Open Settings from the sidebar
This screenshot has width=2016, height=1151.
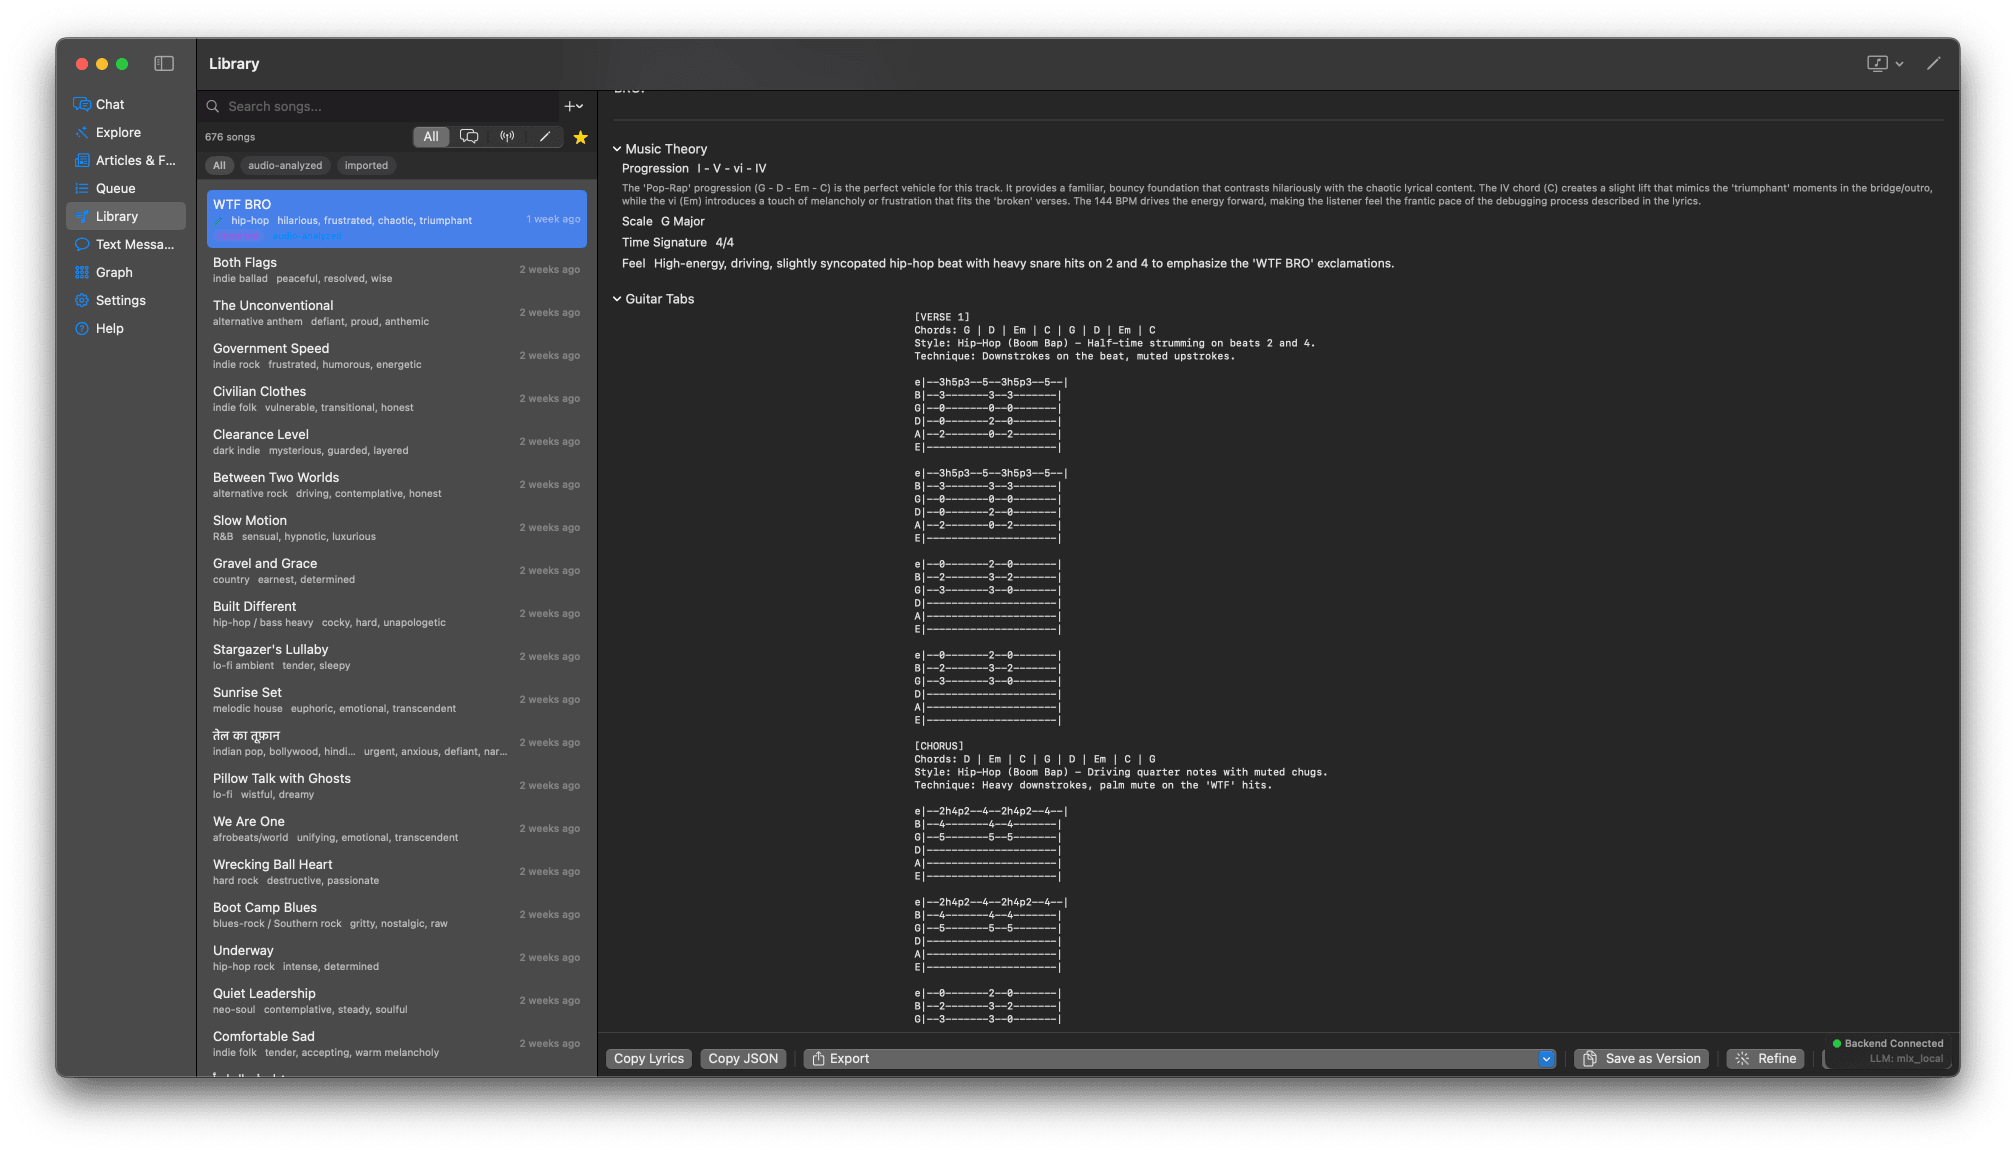coord(126,300)
